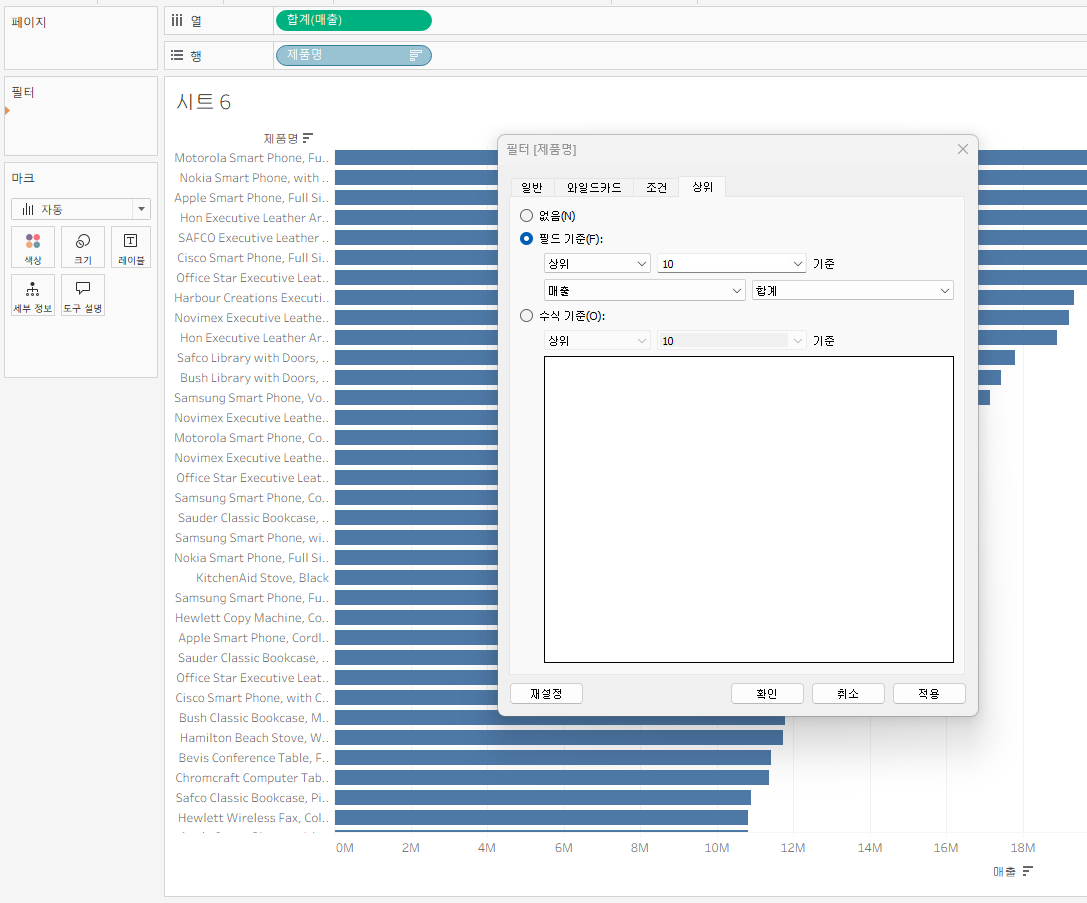
Task: Open the count 10 dropdown under 수식 기준
Action: [x=731, y=340]
